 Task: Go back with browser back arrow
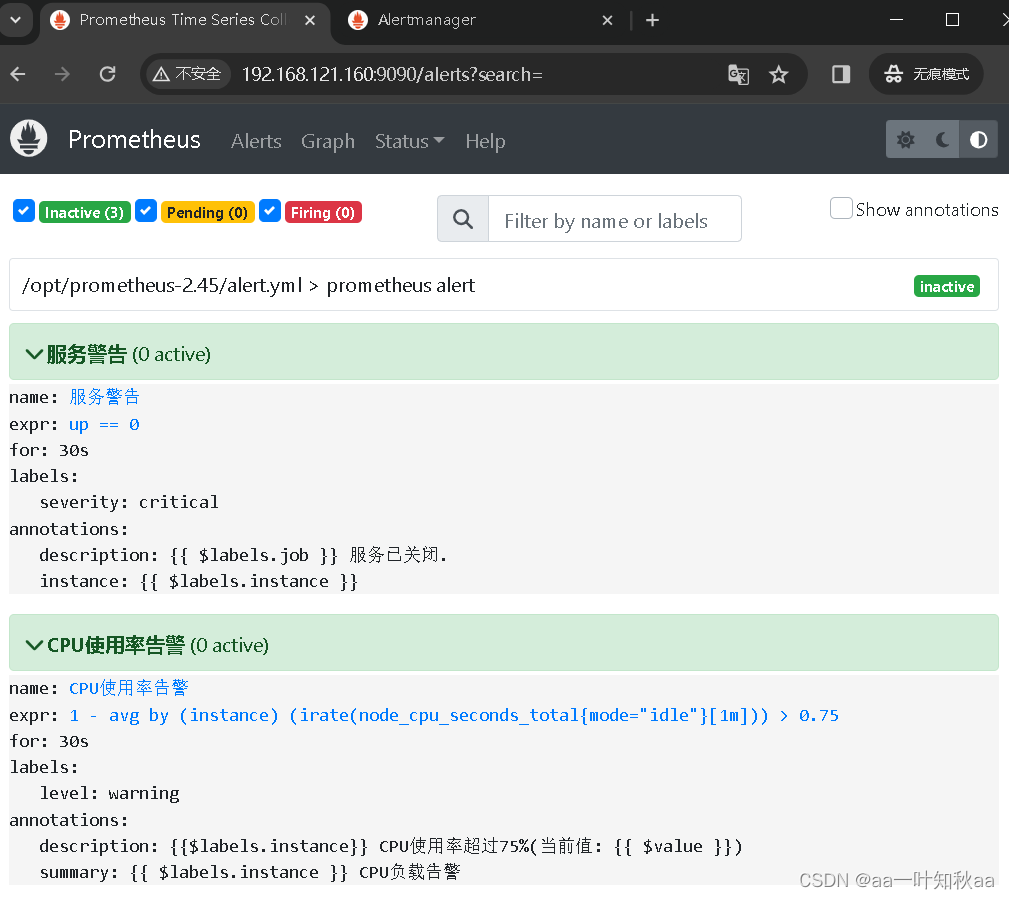[x=18, y=75]
